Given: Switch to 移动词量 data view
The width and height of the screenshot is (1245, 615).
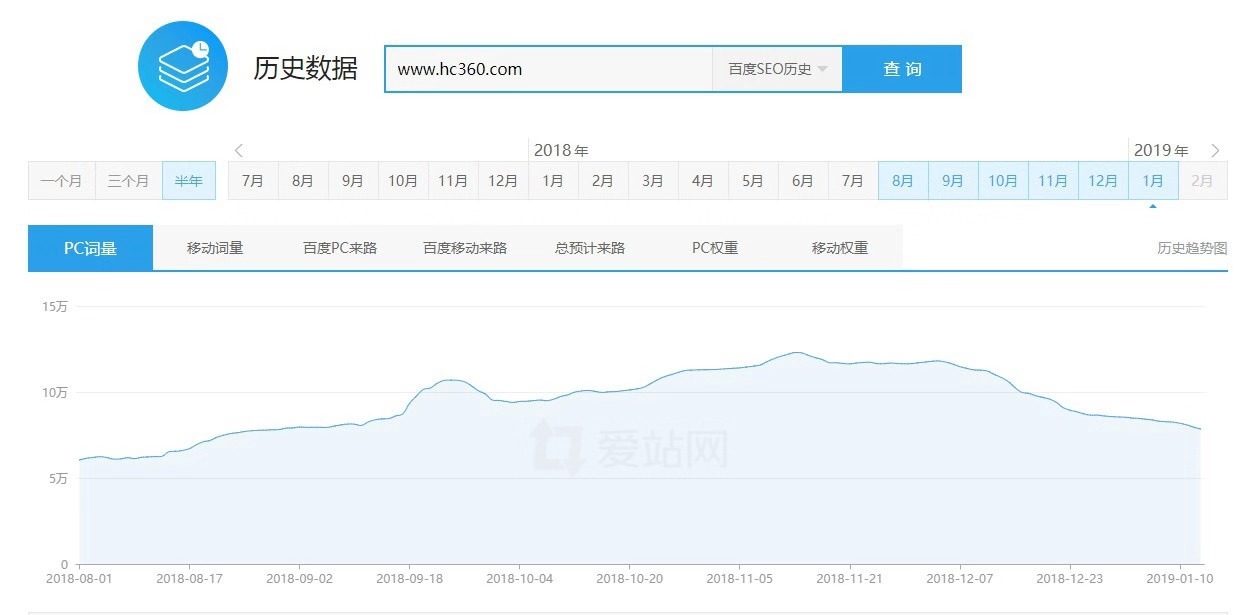Looking at the screenshot, I should pos(214,247).
